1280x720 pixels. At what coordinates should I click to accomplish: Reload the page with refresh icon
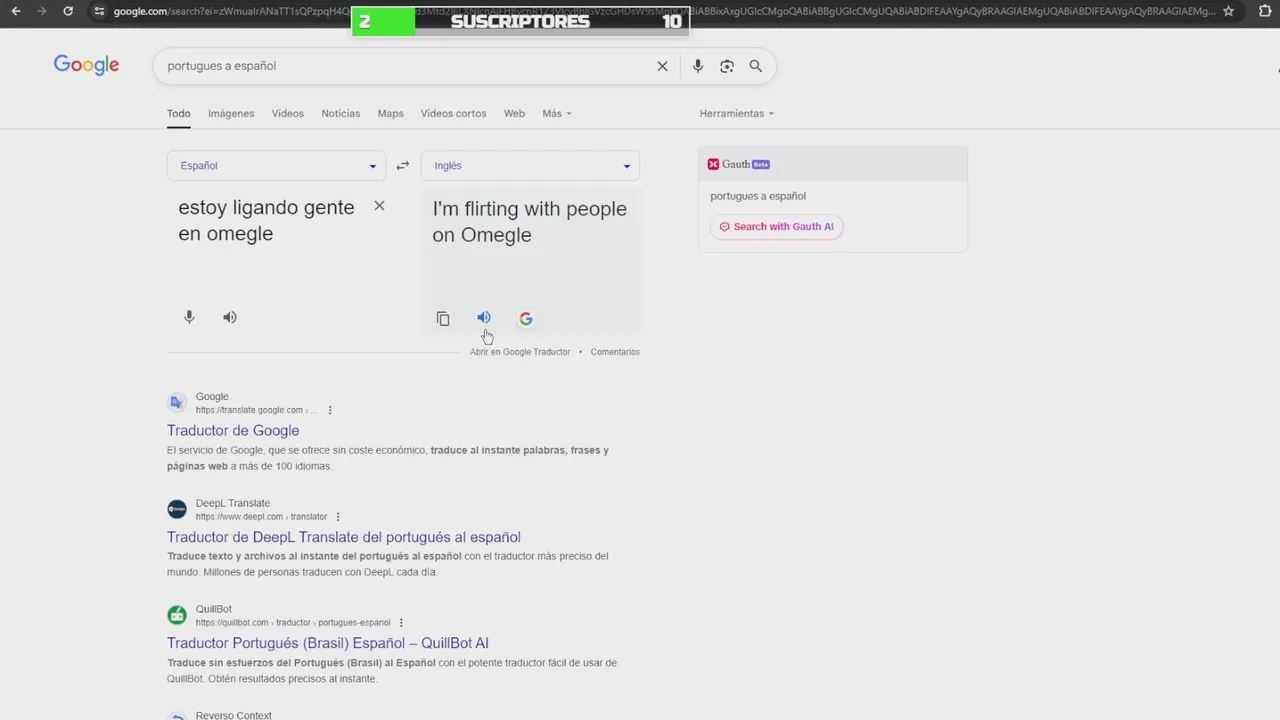[x=68, y=11]
